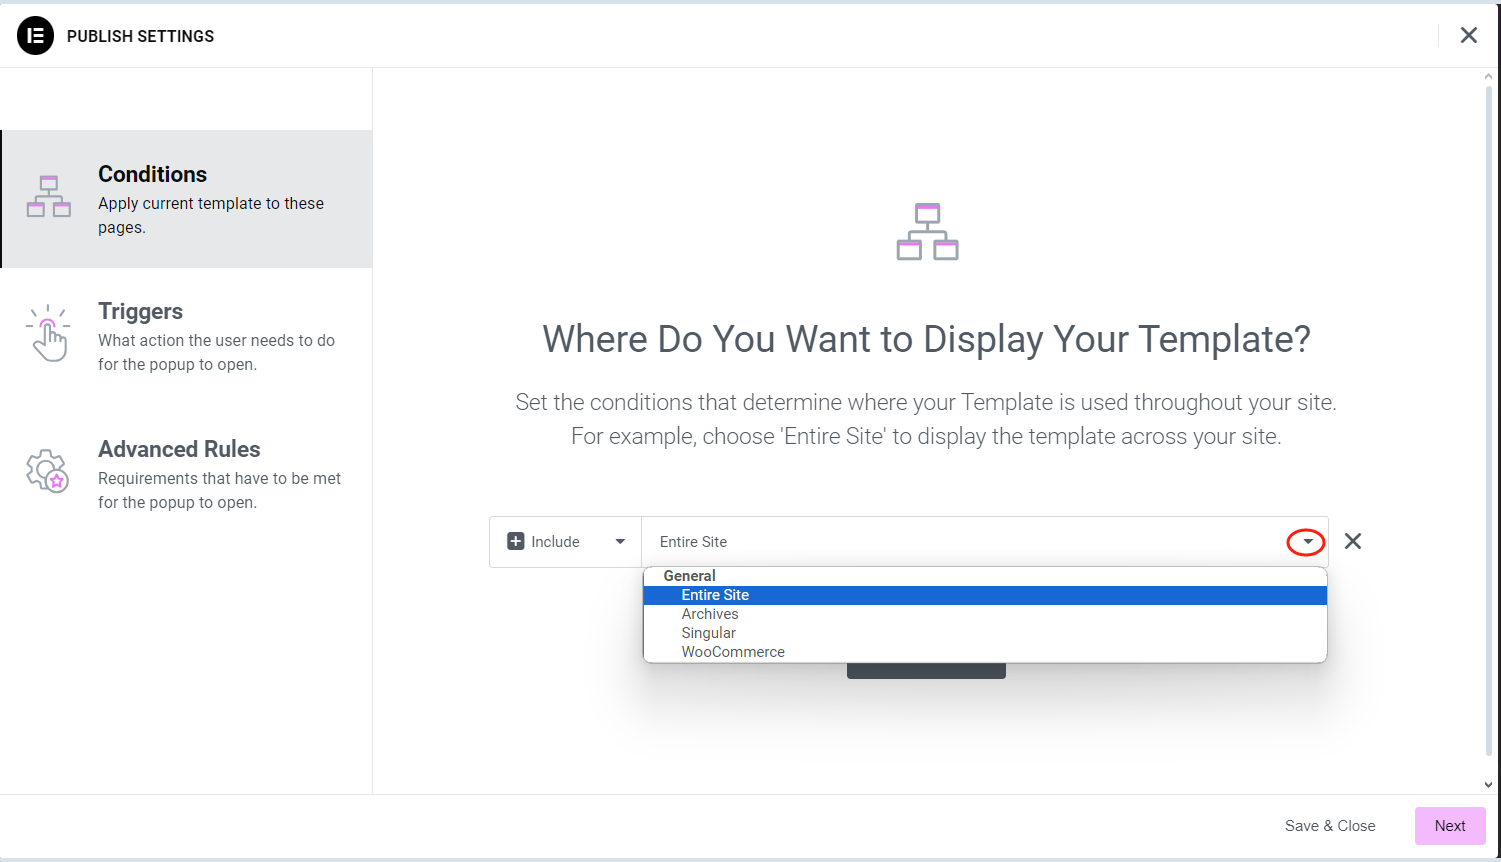
Task: Open the Include dropdown
Action: [565, 542]
